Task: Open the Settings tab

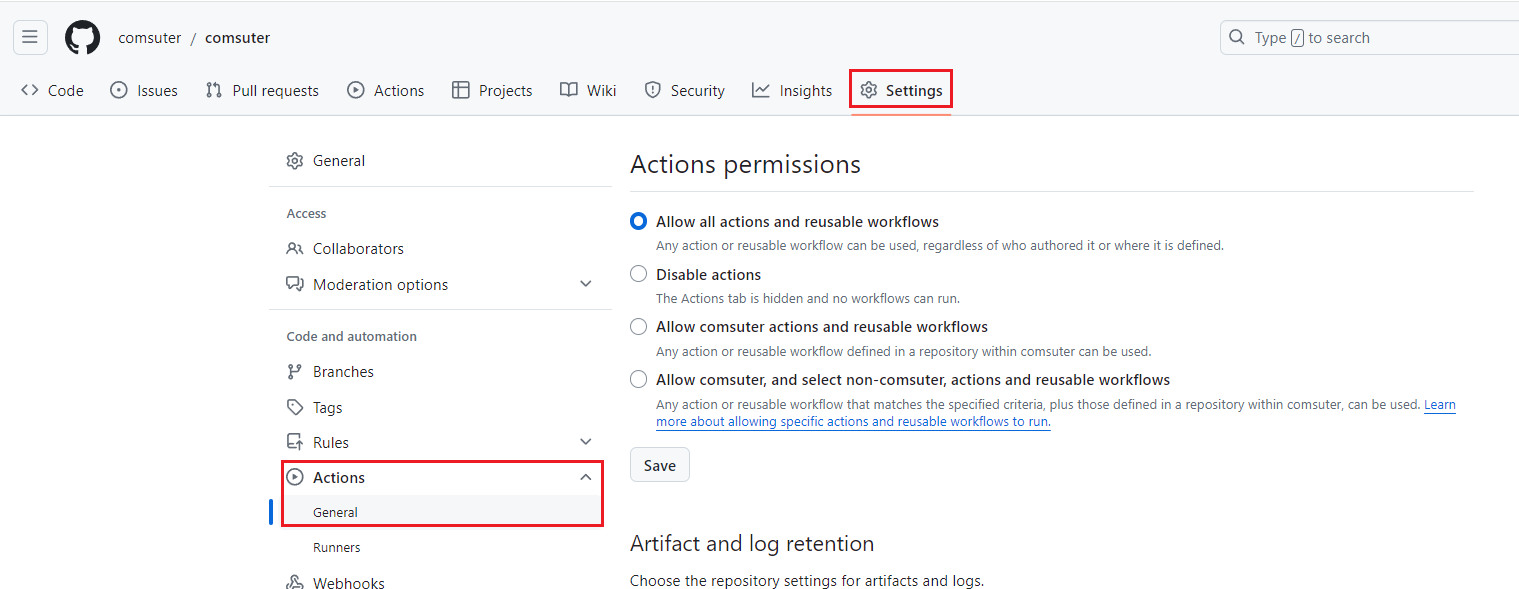Action: point(901,90)
